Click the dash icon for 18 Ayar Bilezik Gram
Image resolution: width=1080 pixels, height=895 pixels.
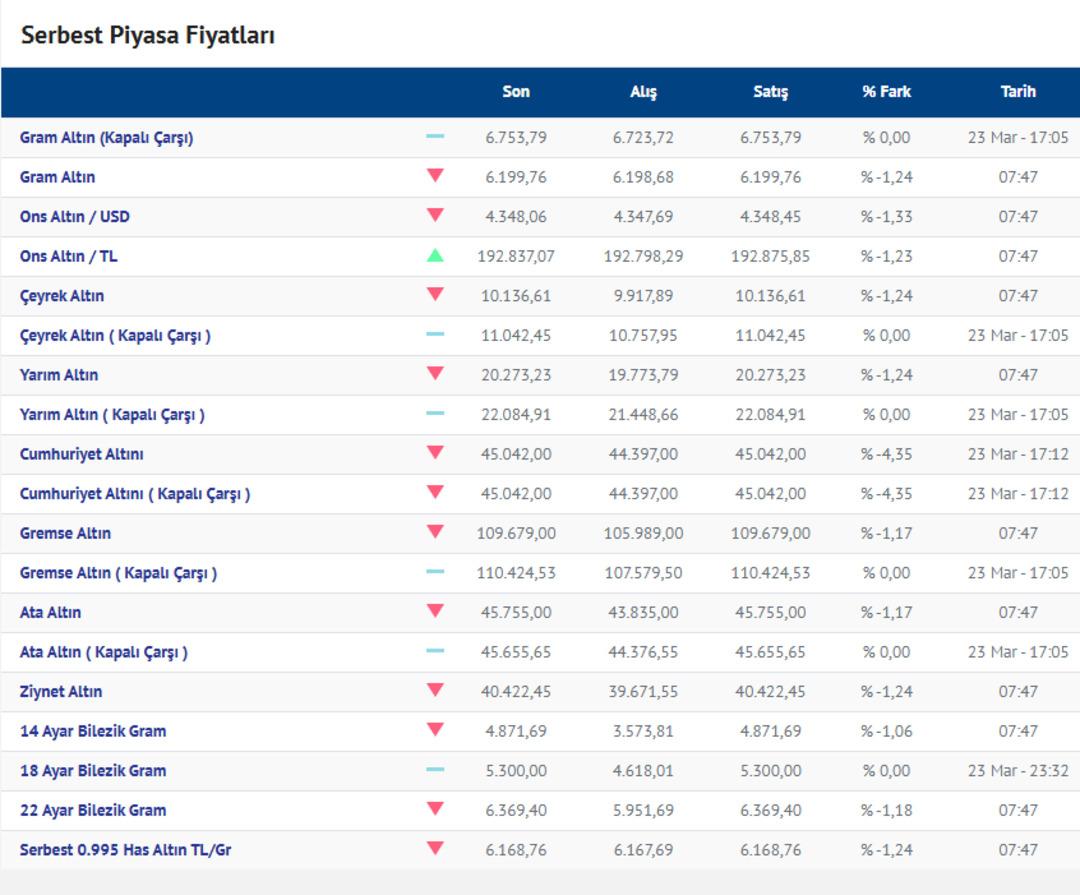click(435, 770)
